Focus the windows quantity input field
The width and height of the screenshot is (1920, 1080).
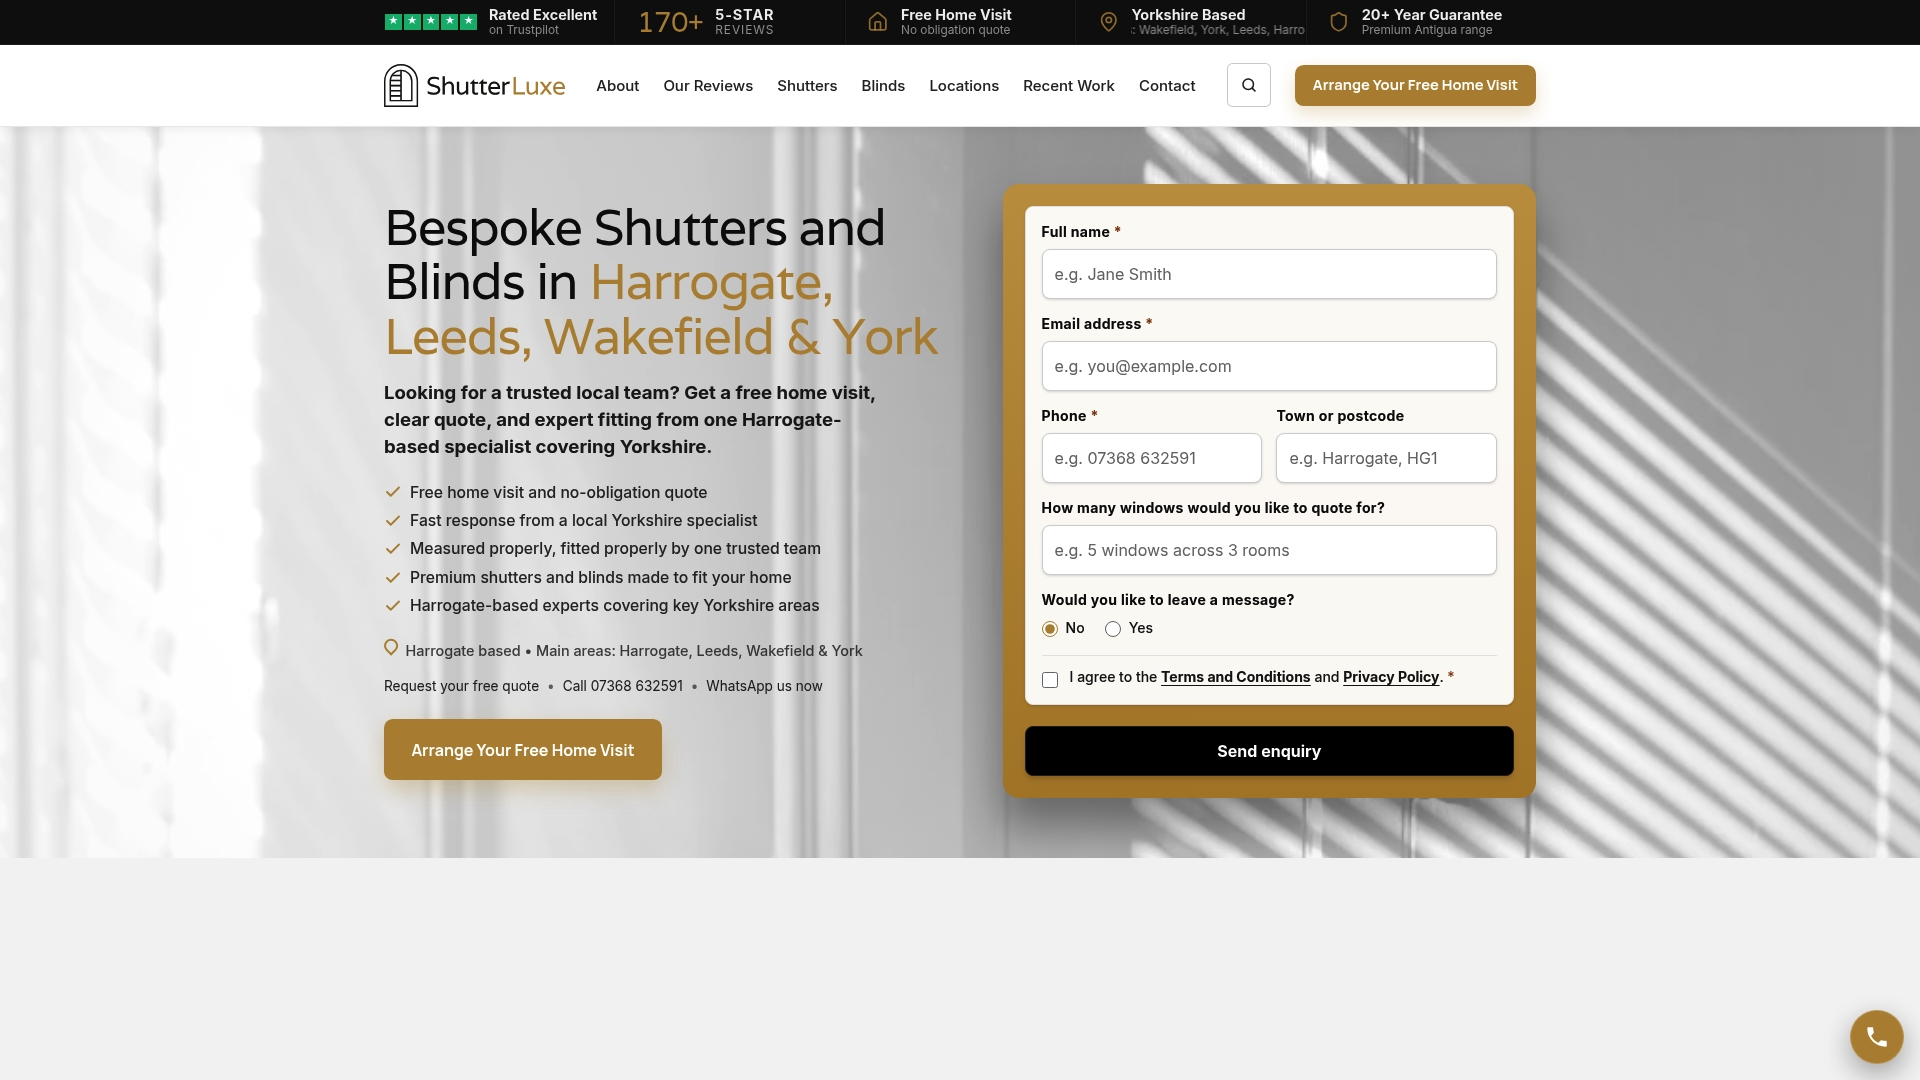[x=1269, y=550]
